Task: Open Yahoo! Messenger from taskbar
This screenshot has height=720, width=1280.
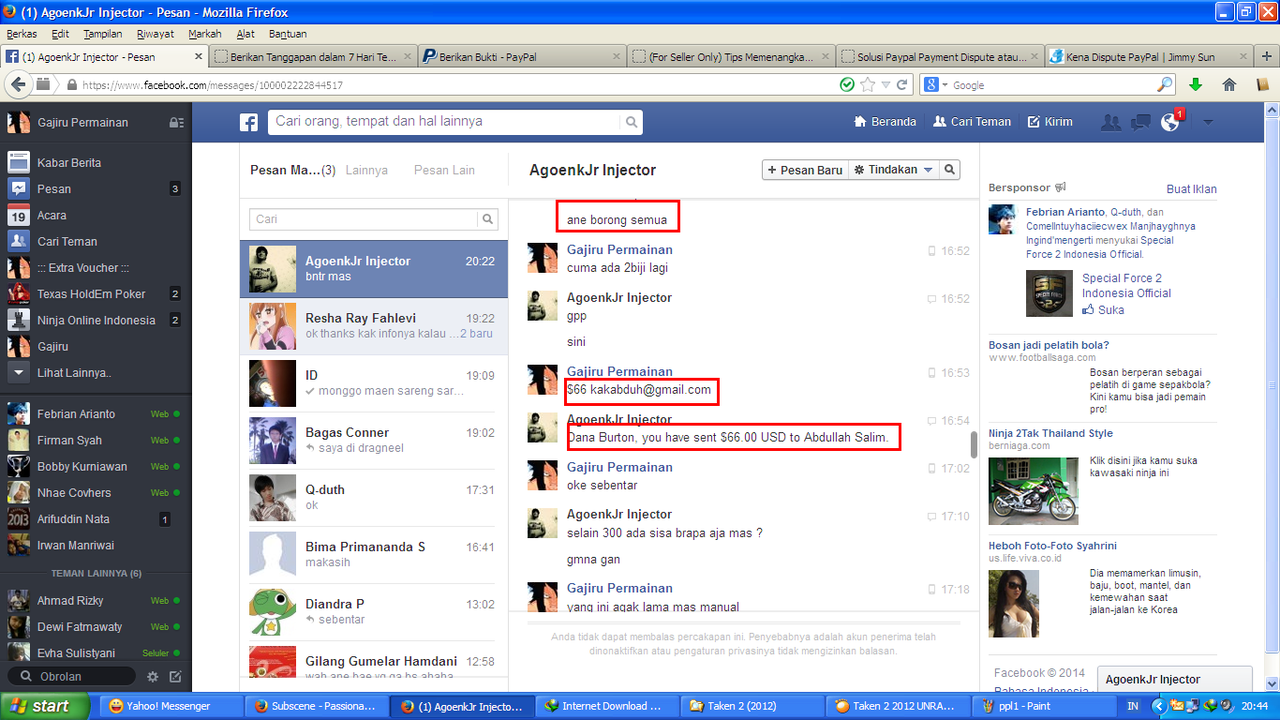Action: [x=170, y=706]
